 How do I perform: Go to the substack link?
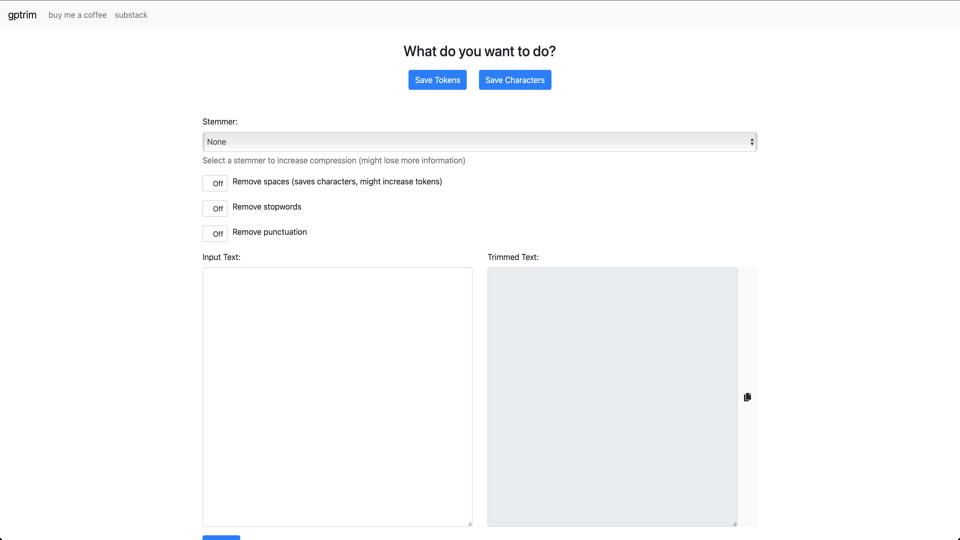[x=131, y=15]
